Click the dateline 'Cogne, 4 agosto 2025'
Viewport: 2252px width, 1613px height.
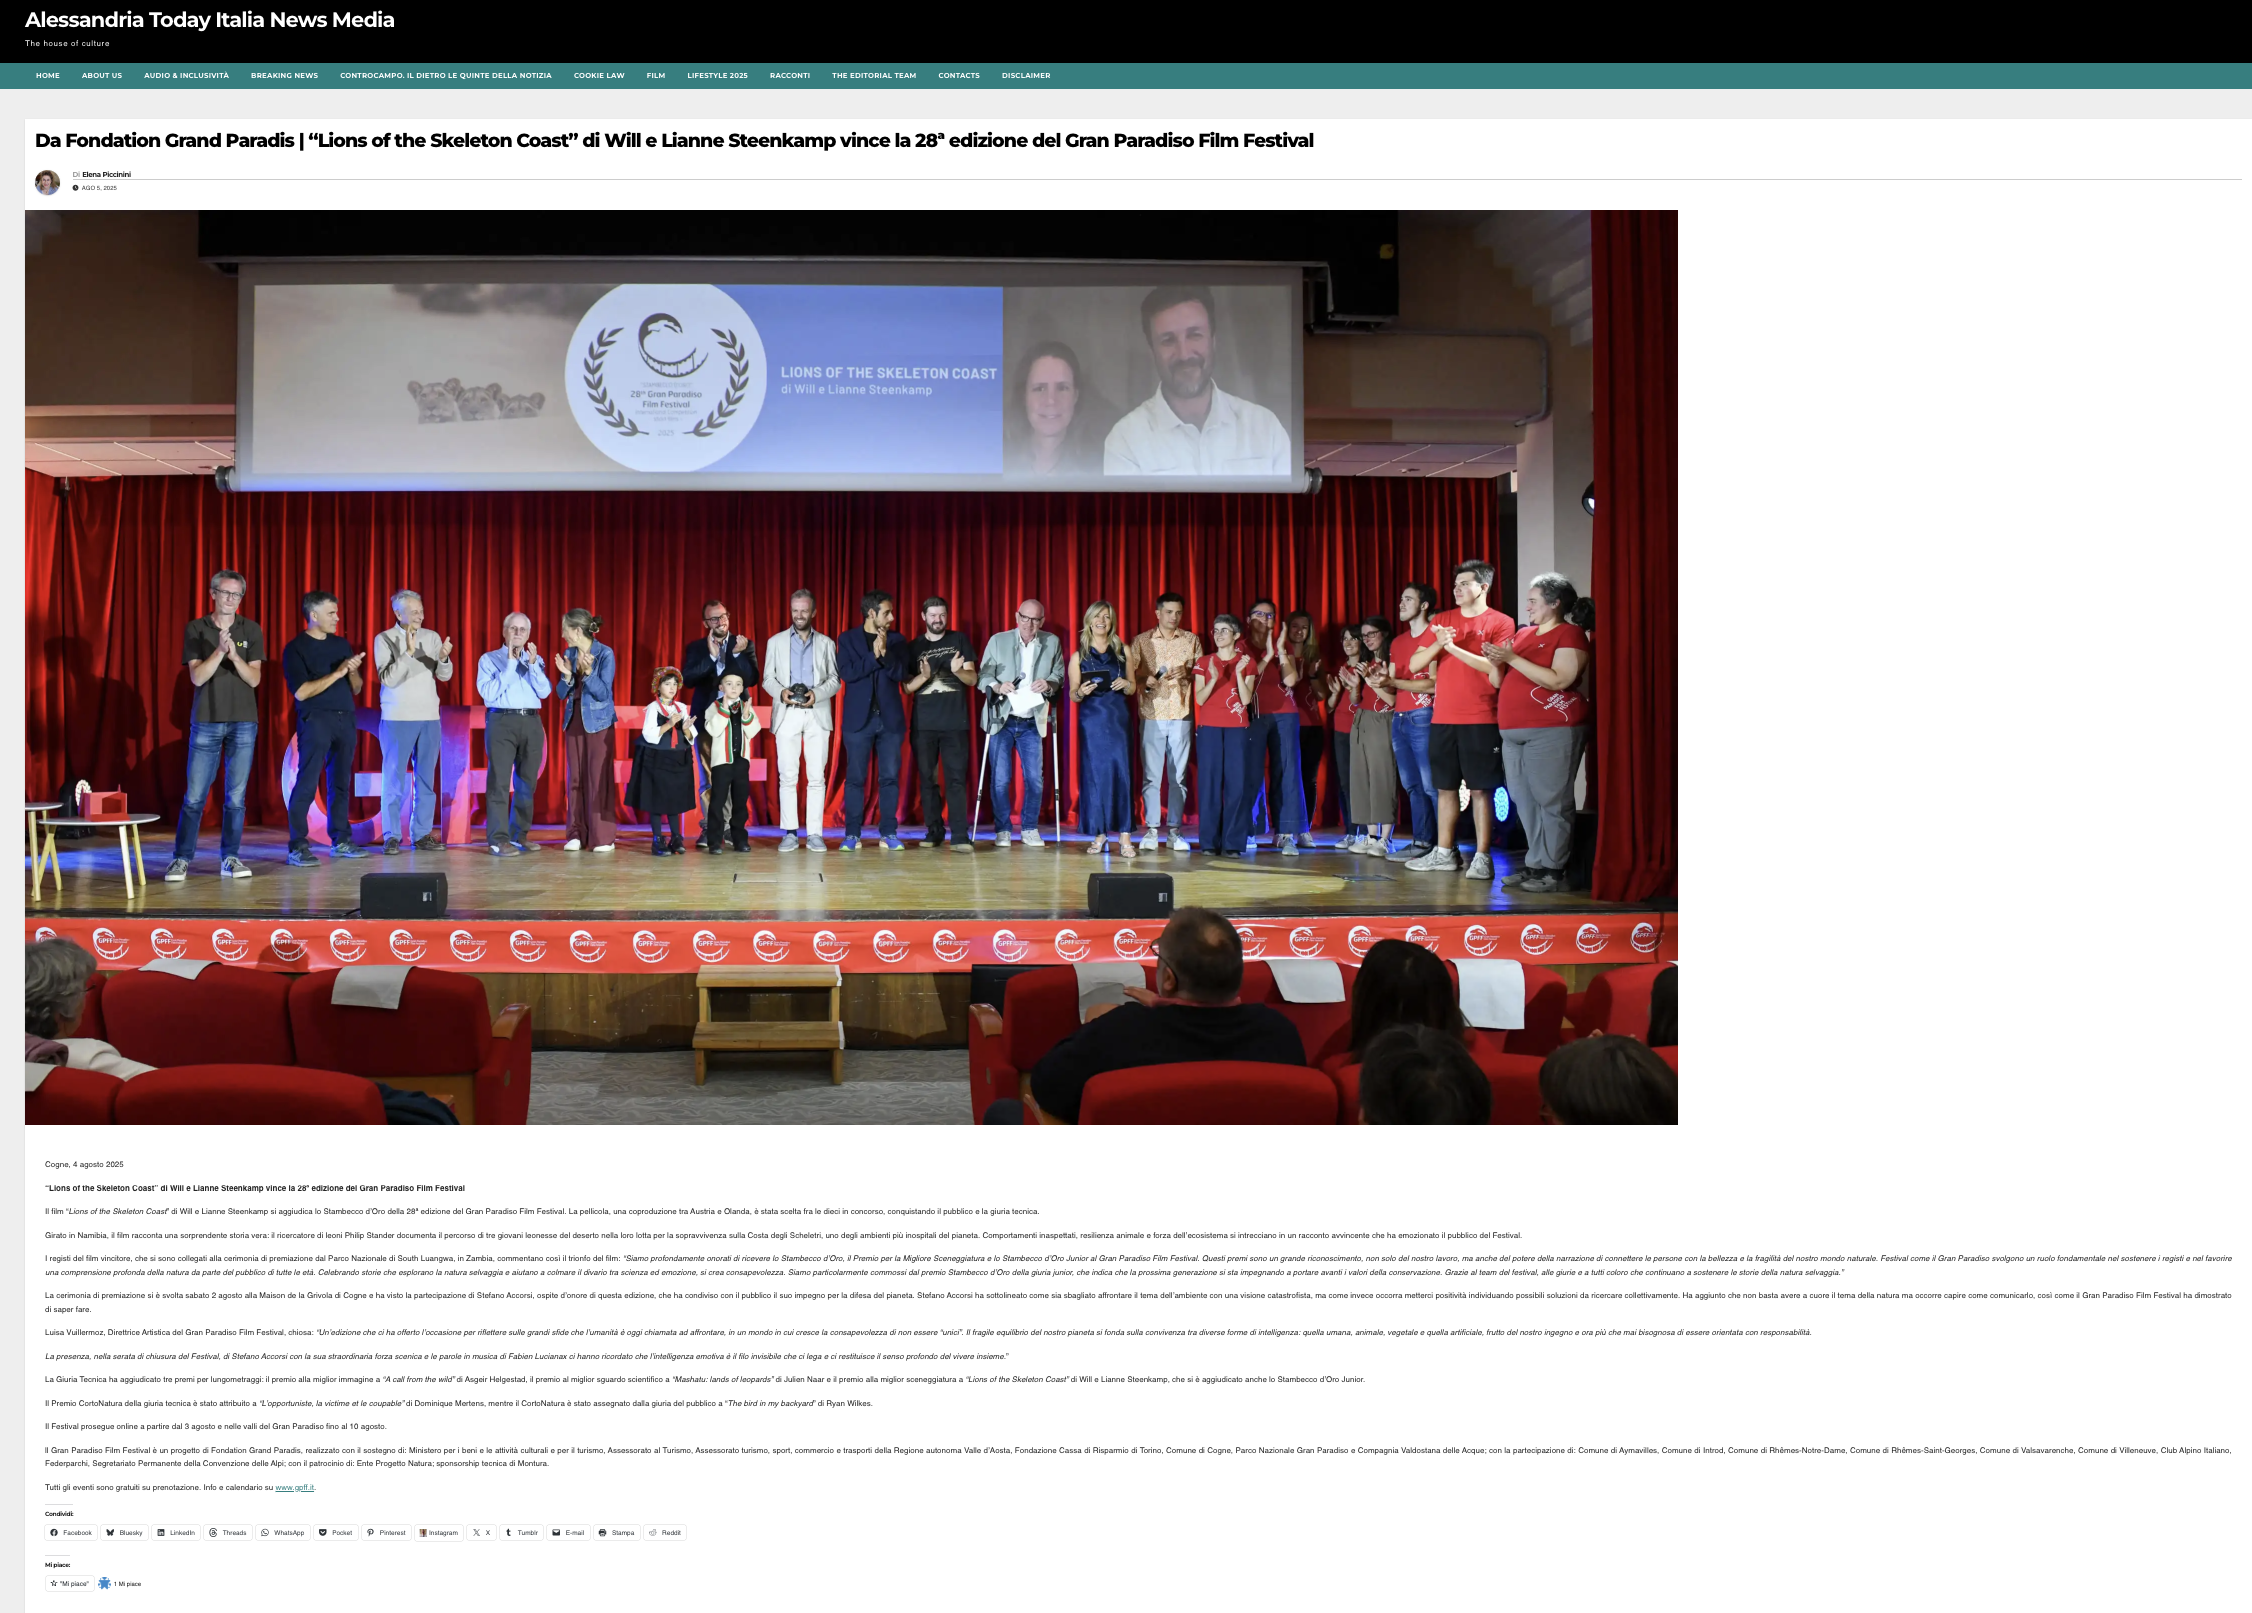(84, 1165)
